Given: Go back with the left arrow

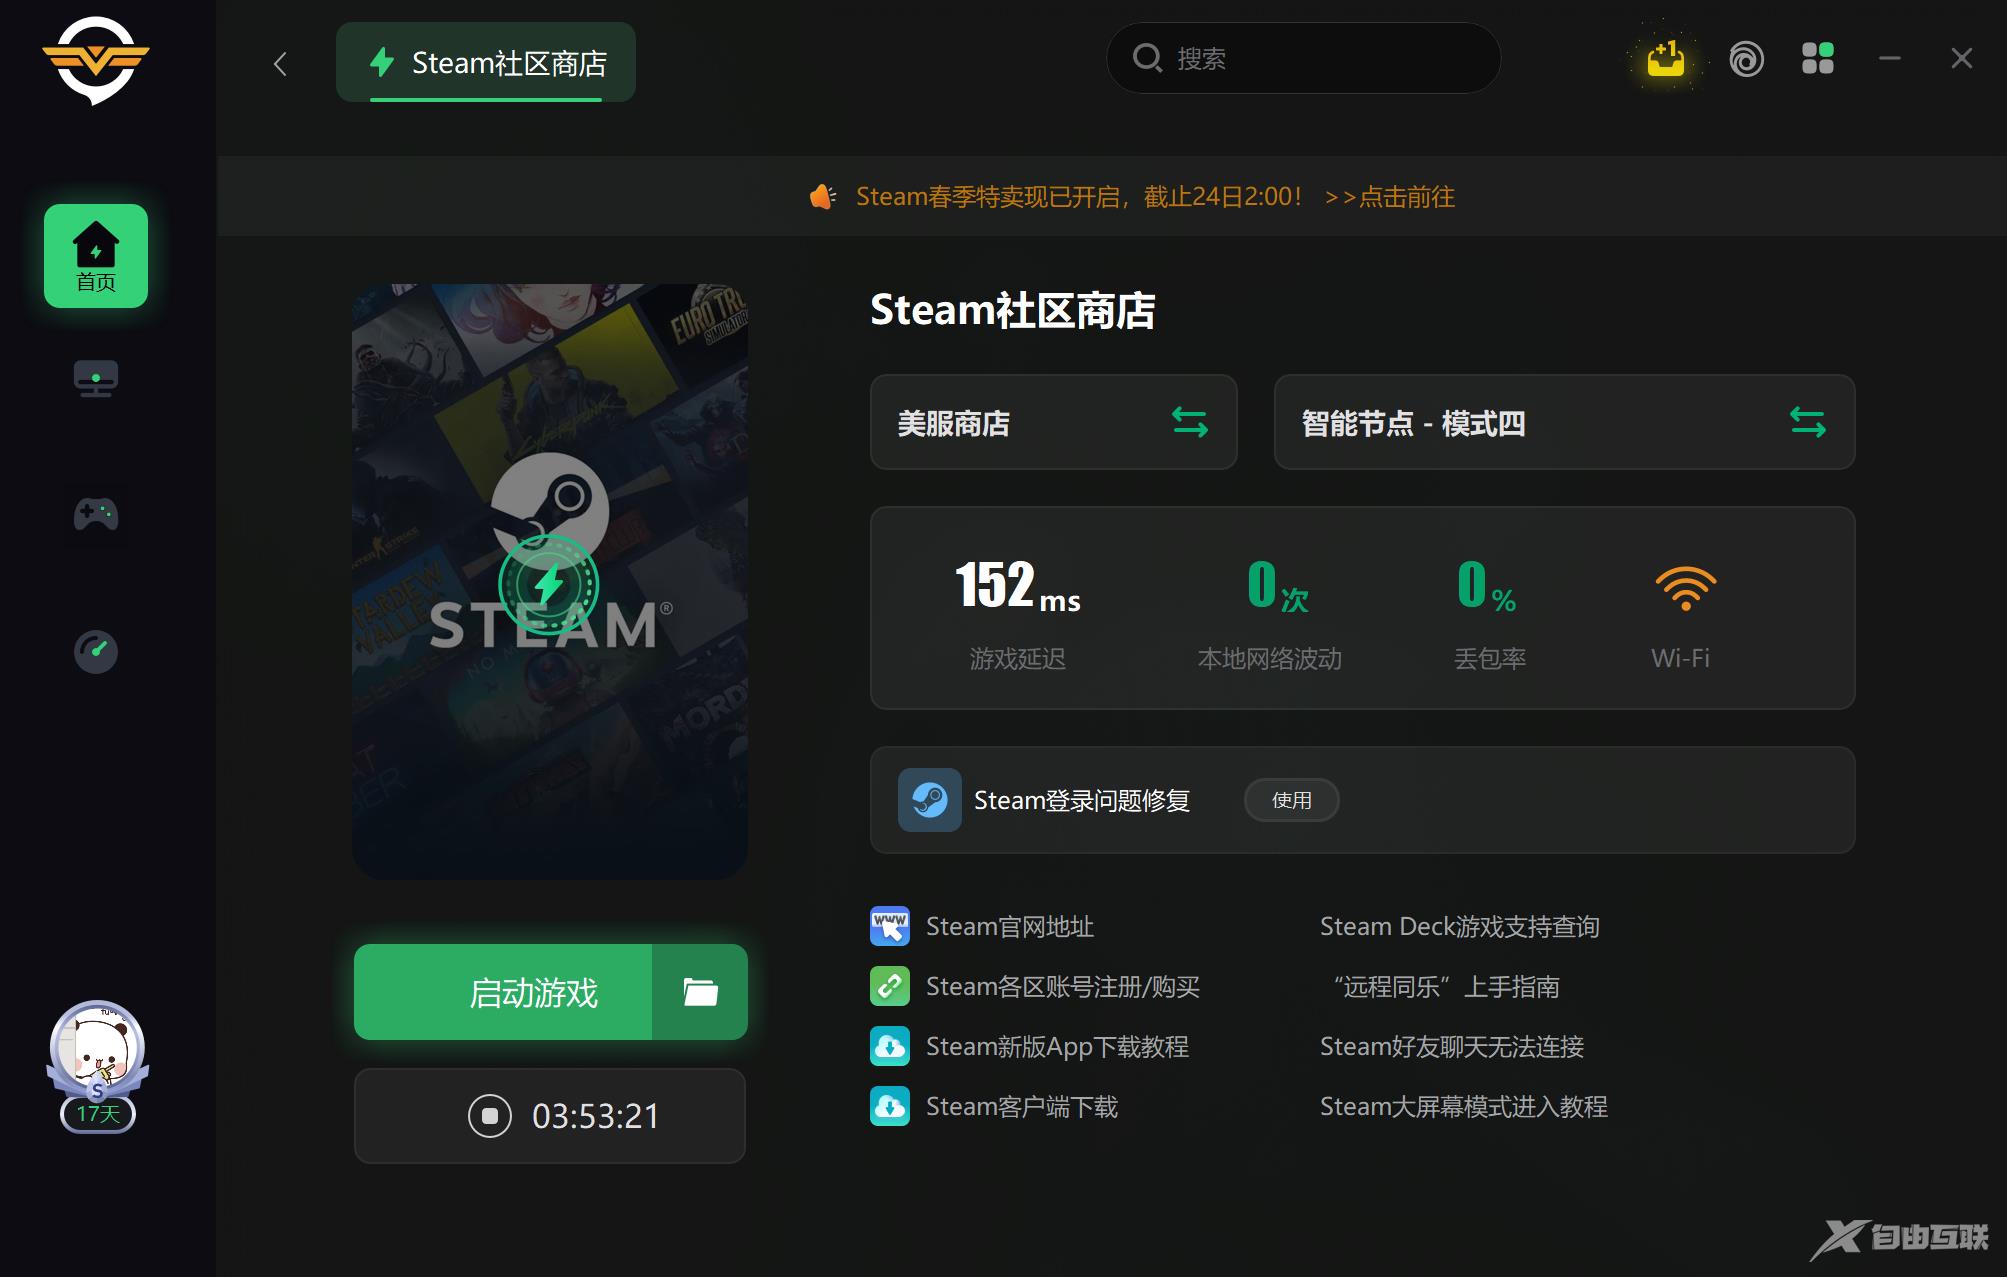Looking at the screenshot, I should (x=280, y=64).
